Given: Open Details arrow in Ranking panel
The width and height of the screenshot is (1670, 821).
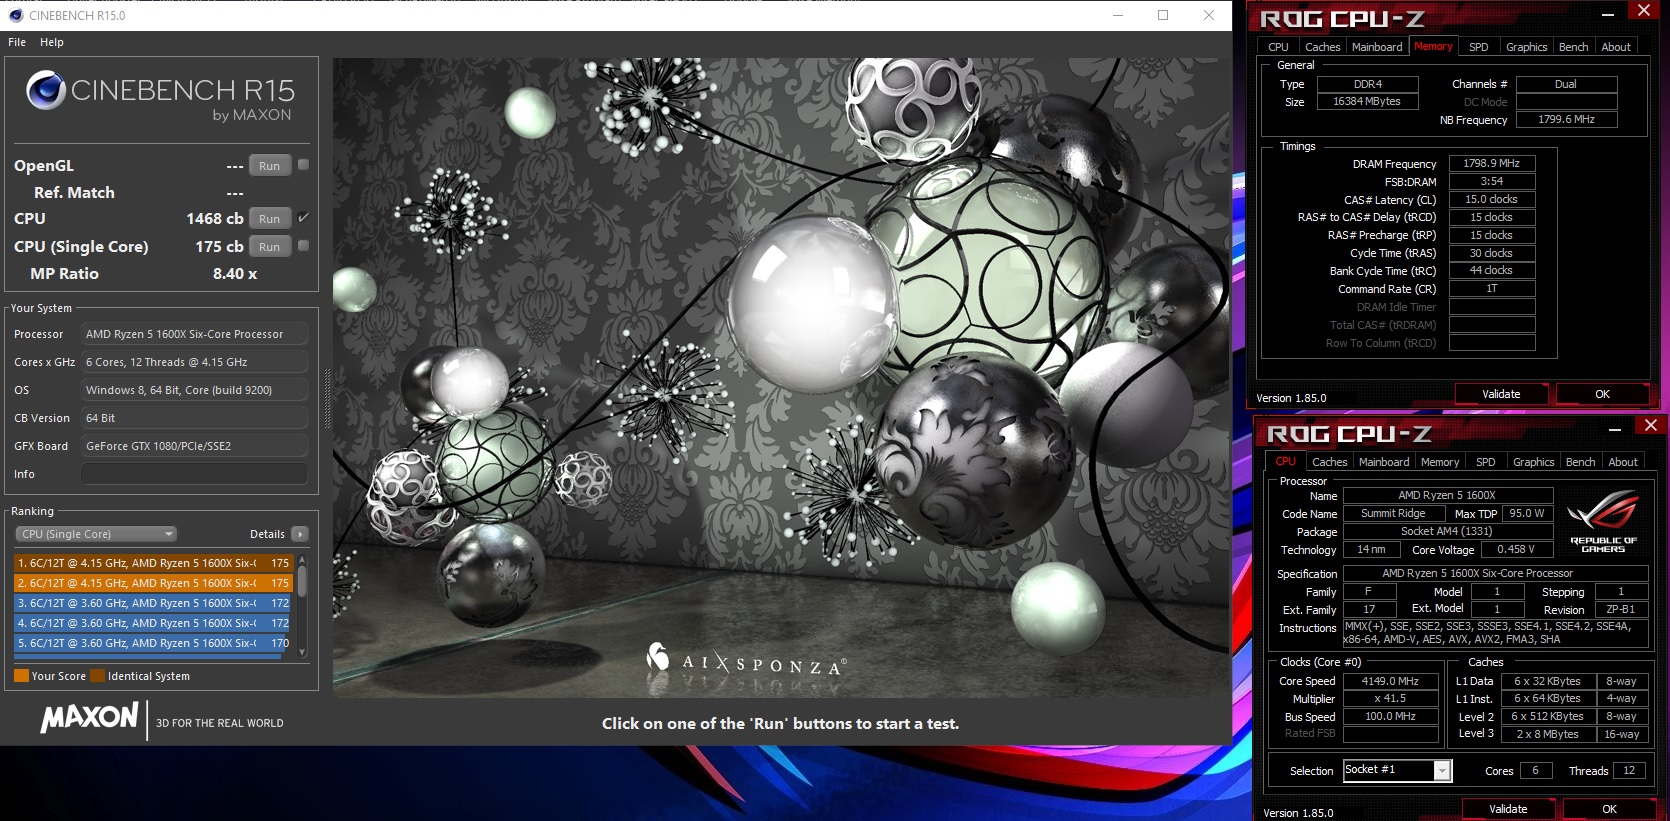Looking at the screenshot, I should (299, 534).
